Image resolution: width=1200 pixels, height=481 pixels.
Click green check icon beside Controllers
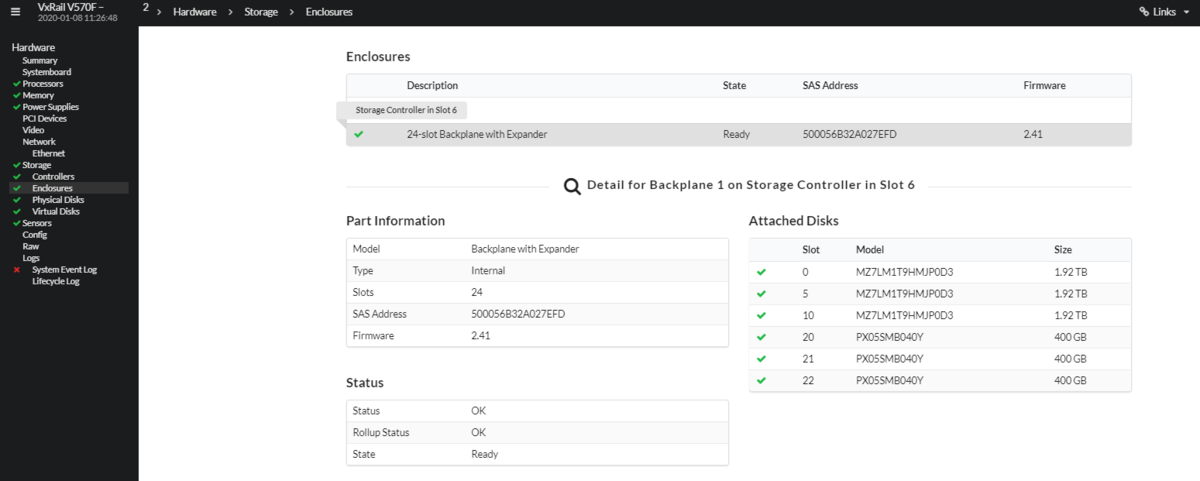tap(16, 177)
